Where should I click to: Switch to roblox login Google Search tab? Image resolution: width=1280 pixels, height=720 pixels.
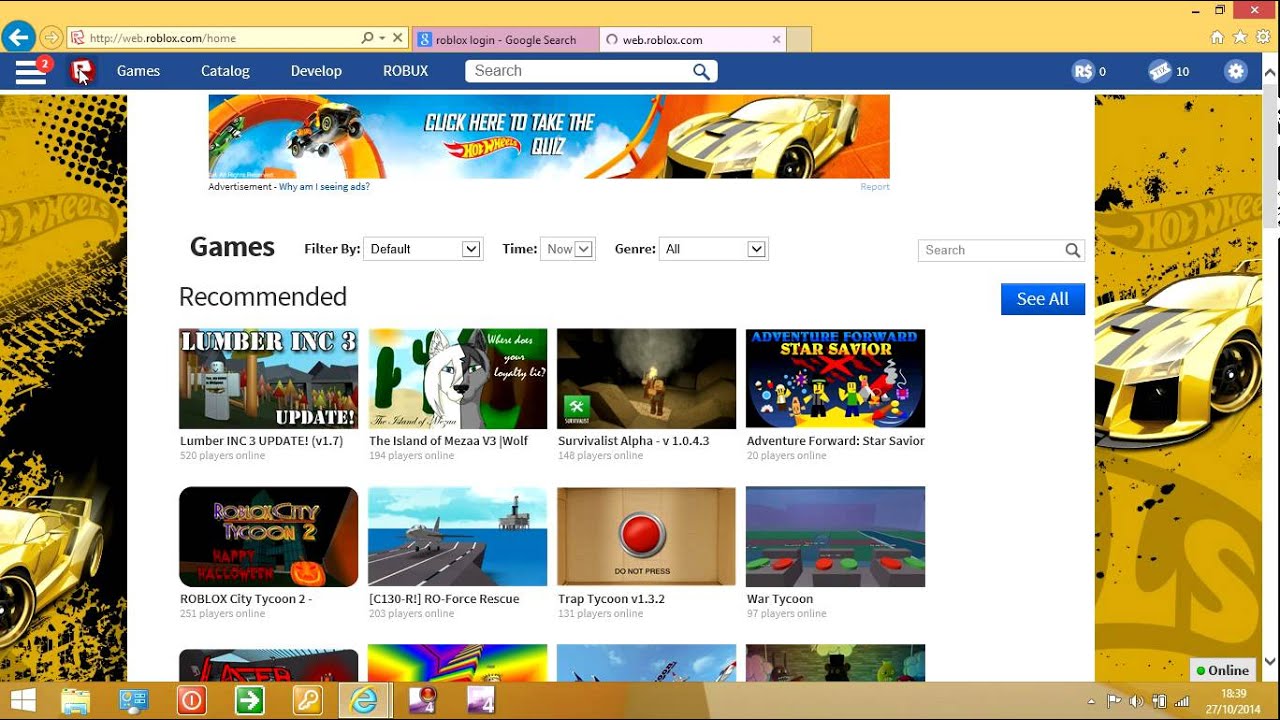coord(504,40)
